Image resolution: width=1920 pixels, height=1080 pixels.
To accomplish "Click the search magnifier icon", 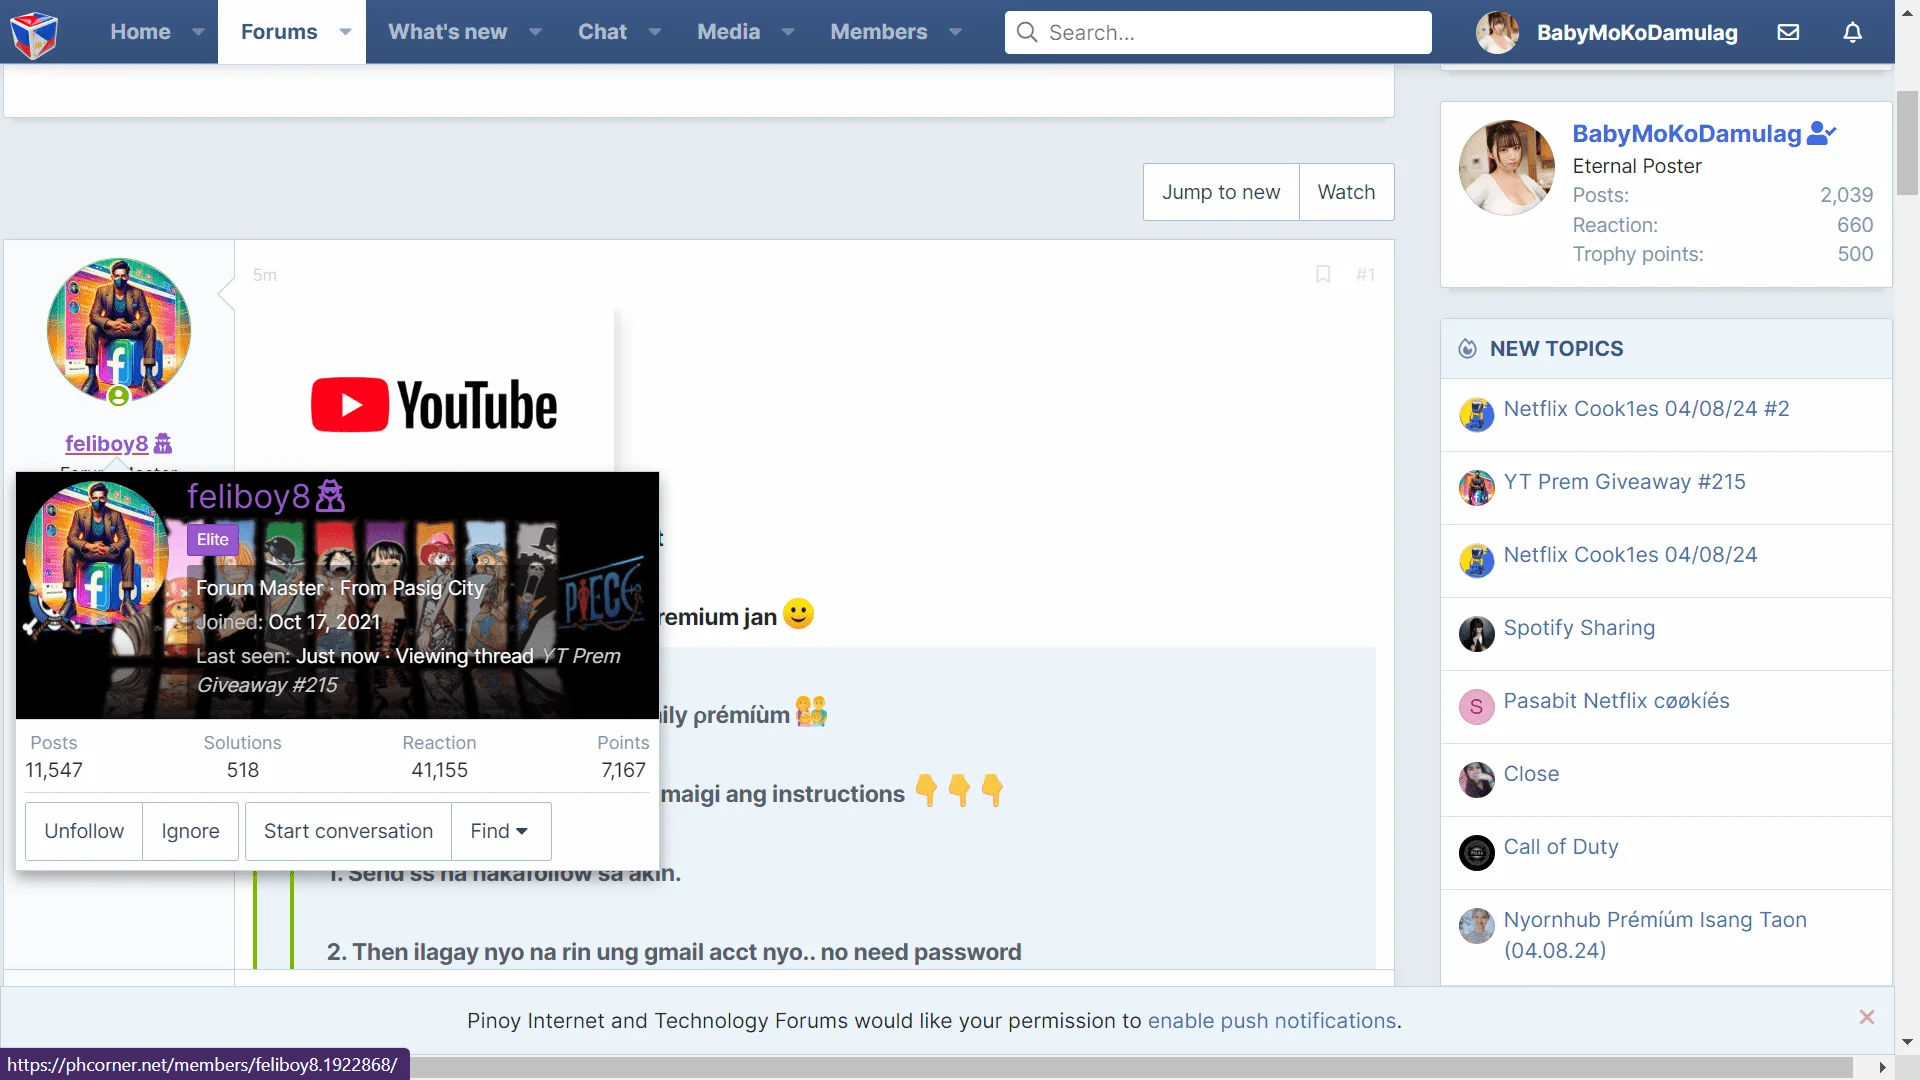I will click(1027, 32).
